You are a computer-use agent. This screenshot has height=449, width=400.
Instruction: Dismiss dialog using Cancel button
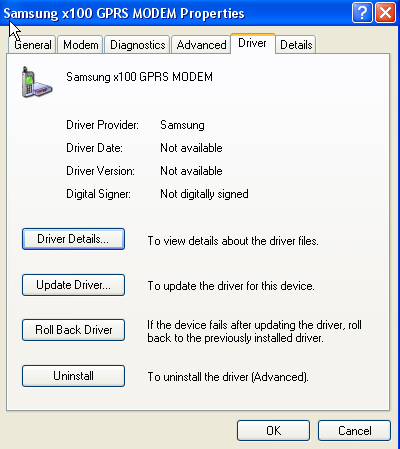point(354,431)
